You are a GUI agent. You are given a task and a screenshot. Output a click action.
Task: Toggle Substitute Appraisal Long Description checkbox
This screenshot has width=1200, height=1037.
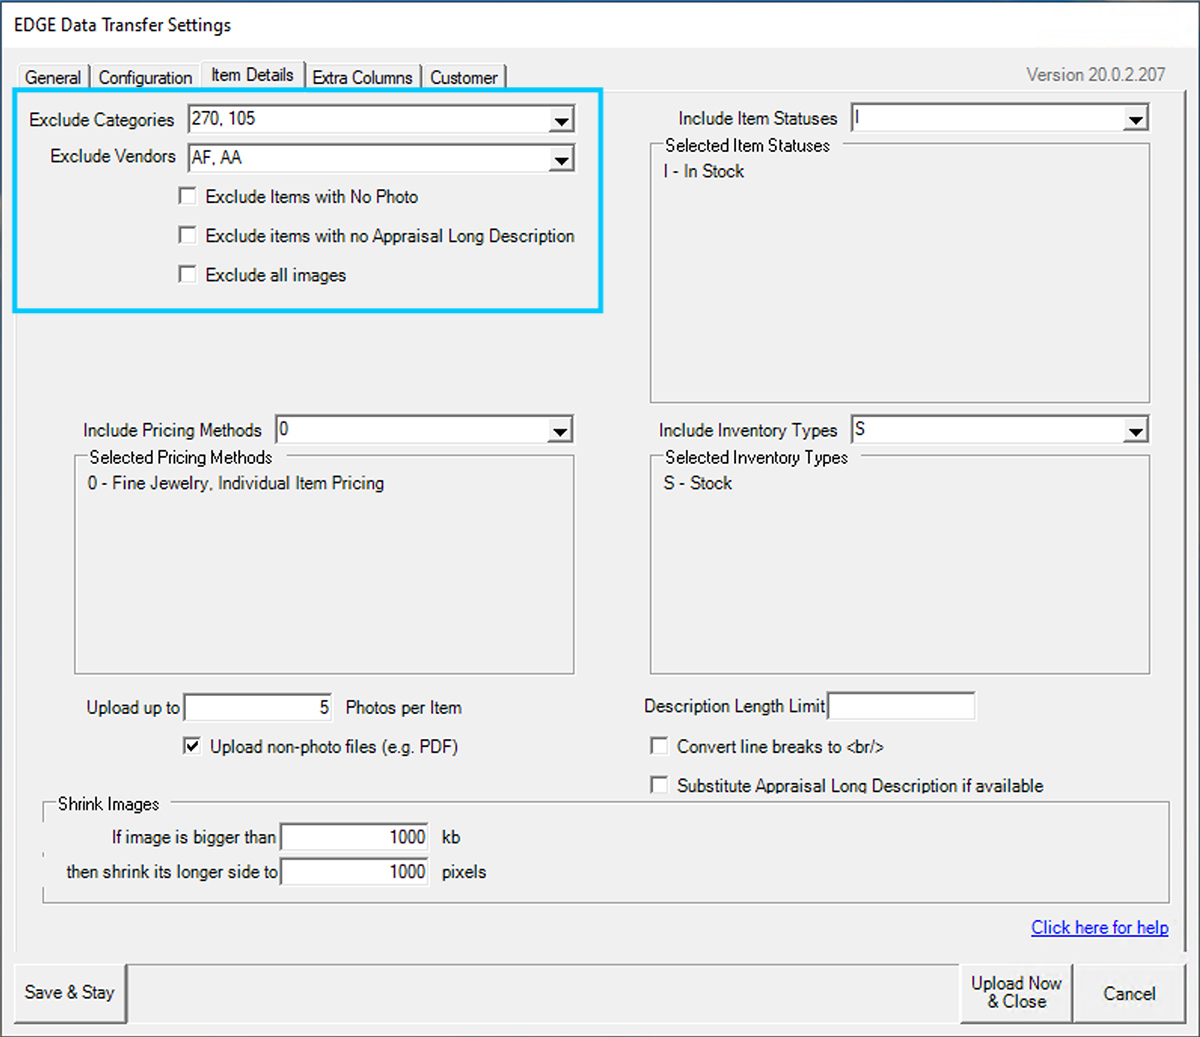pos(659,785)
